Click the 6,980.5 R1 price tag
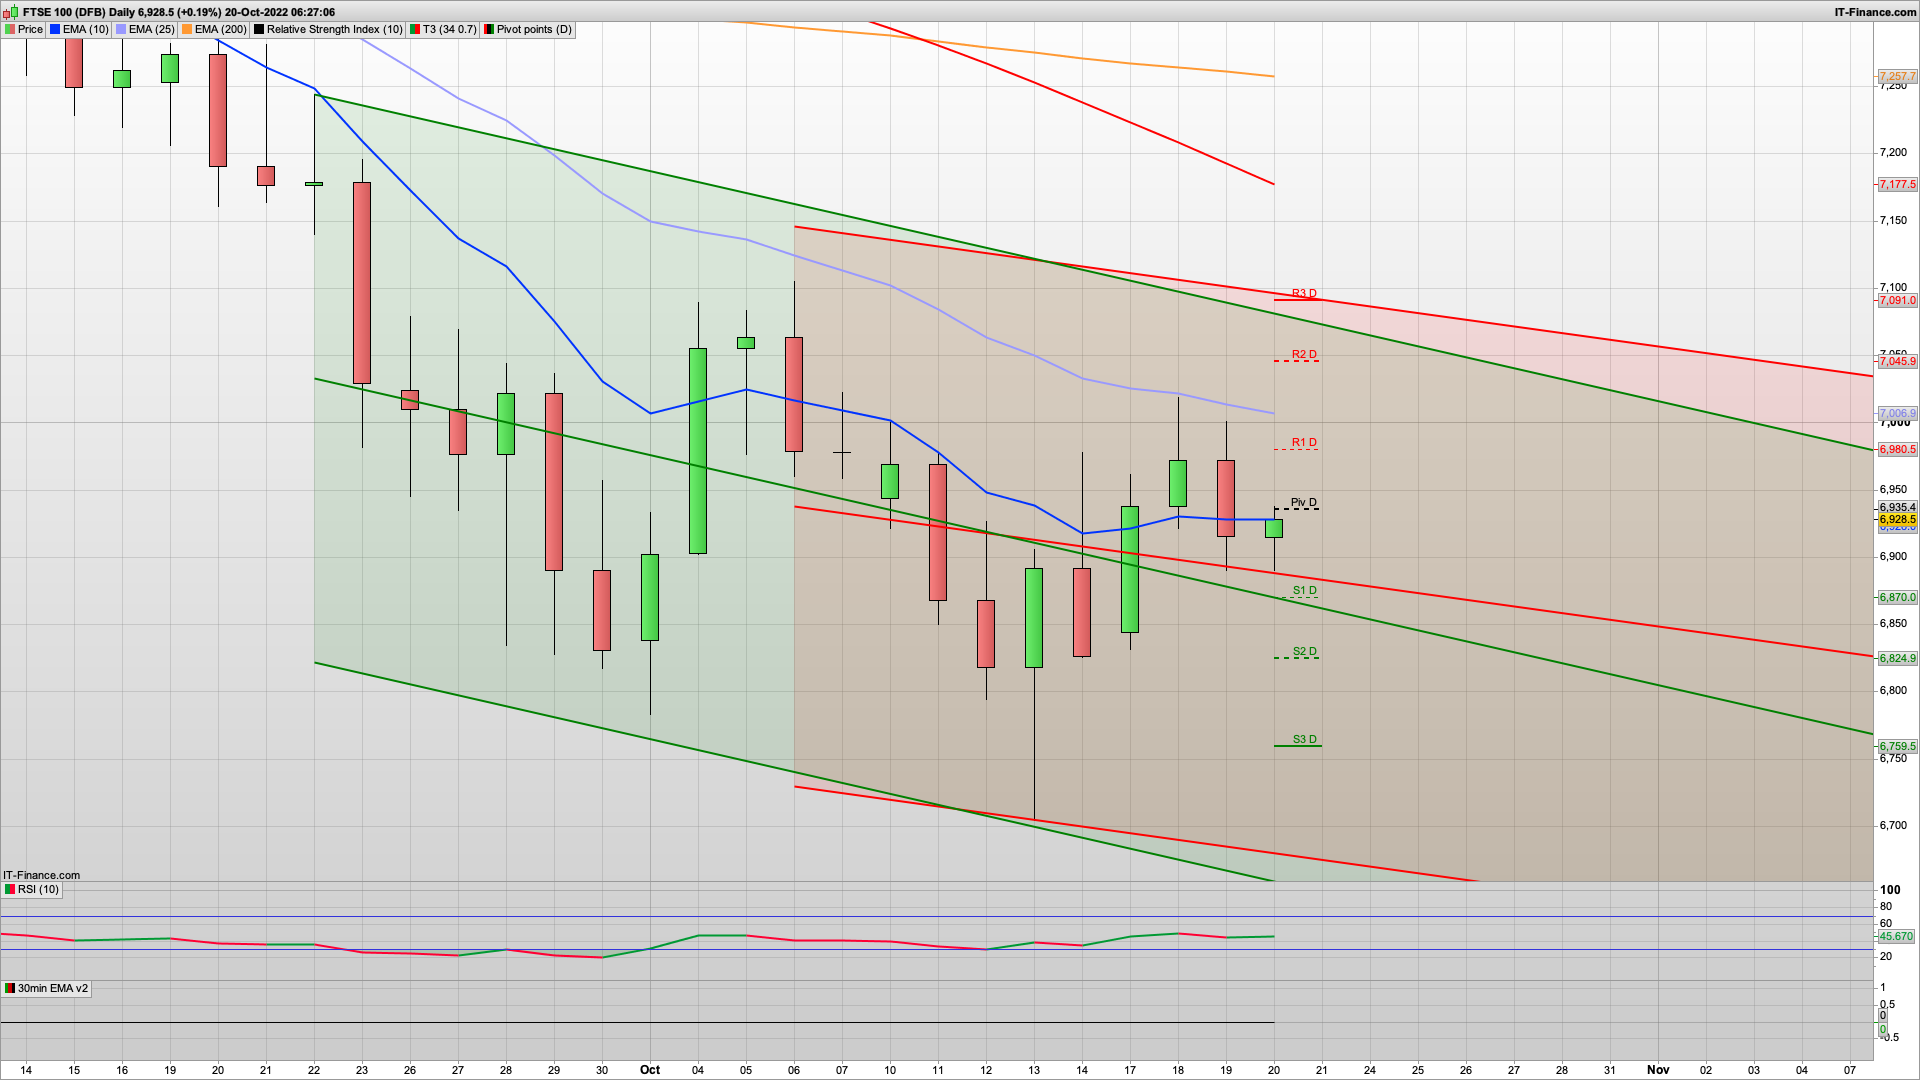 point(1897,450)
